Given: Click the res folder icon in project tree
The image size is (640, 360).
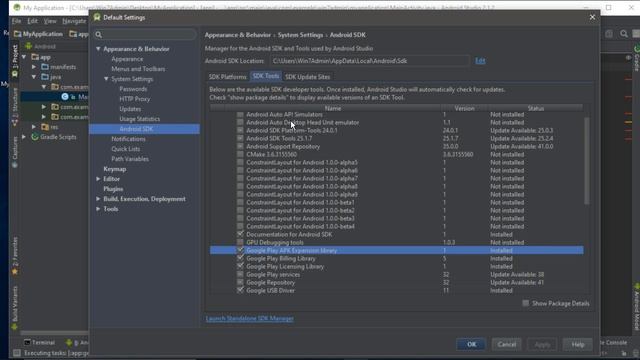Looking at the screenshot, I should 45,127.
